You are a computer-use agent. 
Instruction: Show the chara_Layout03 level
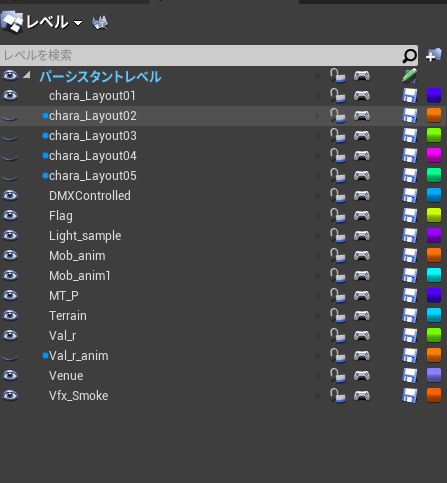point(10,137)
